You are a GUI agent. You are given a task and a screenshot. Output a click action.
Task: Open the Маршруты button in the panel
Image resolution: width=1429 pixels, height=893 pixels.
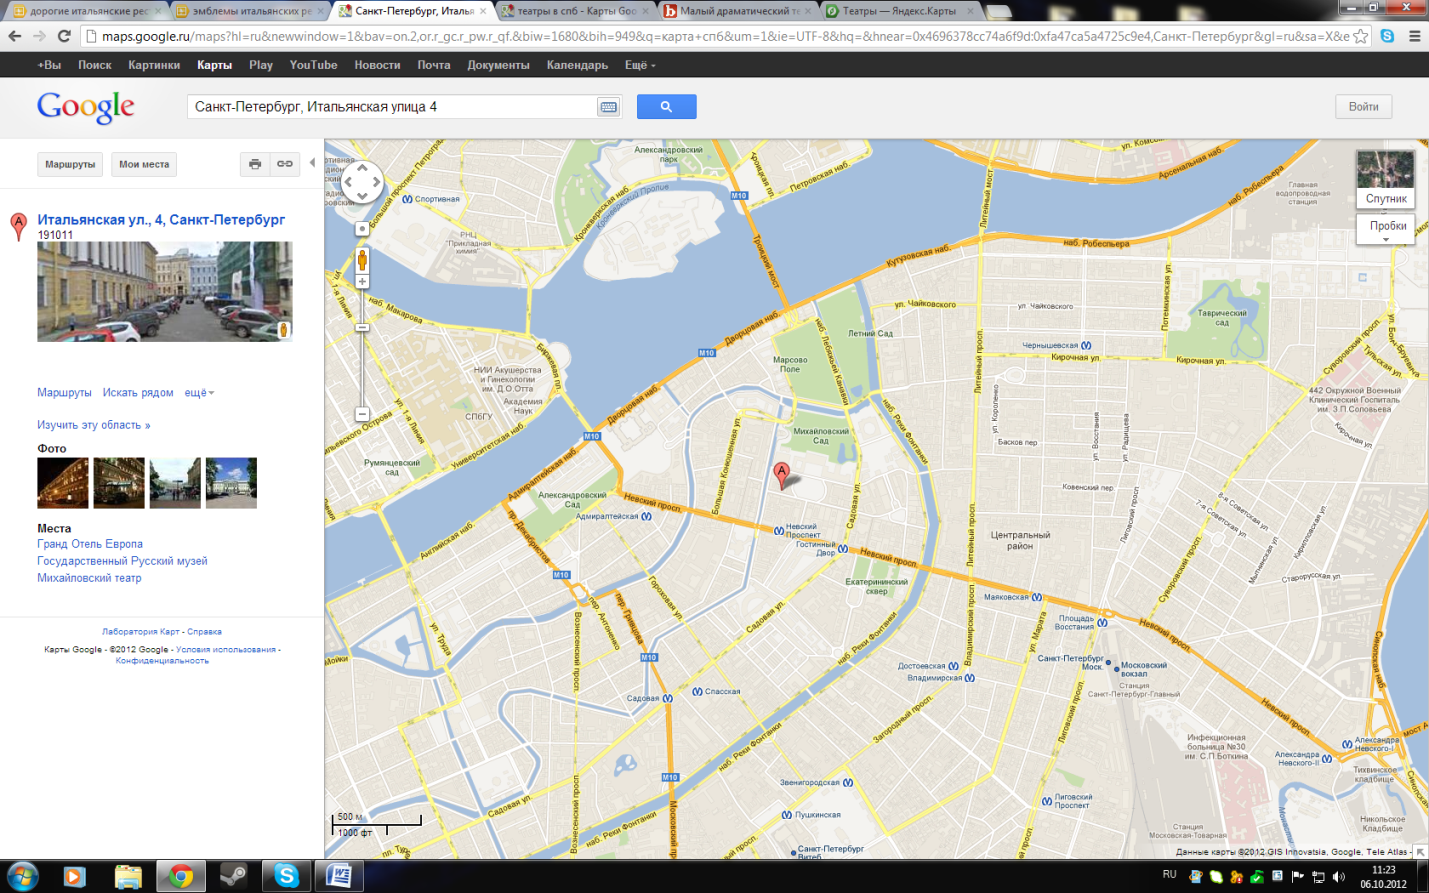(70, 164)
